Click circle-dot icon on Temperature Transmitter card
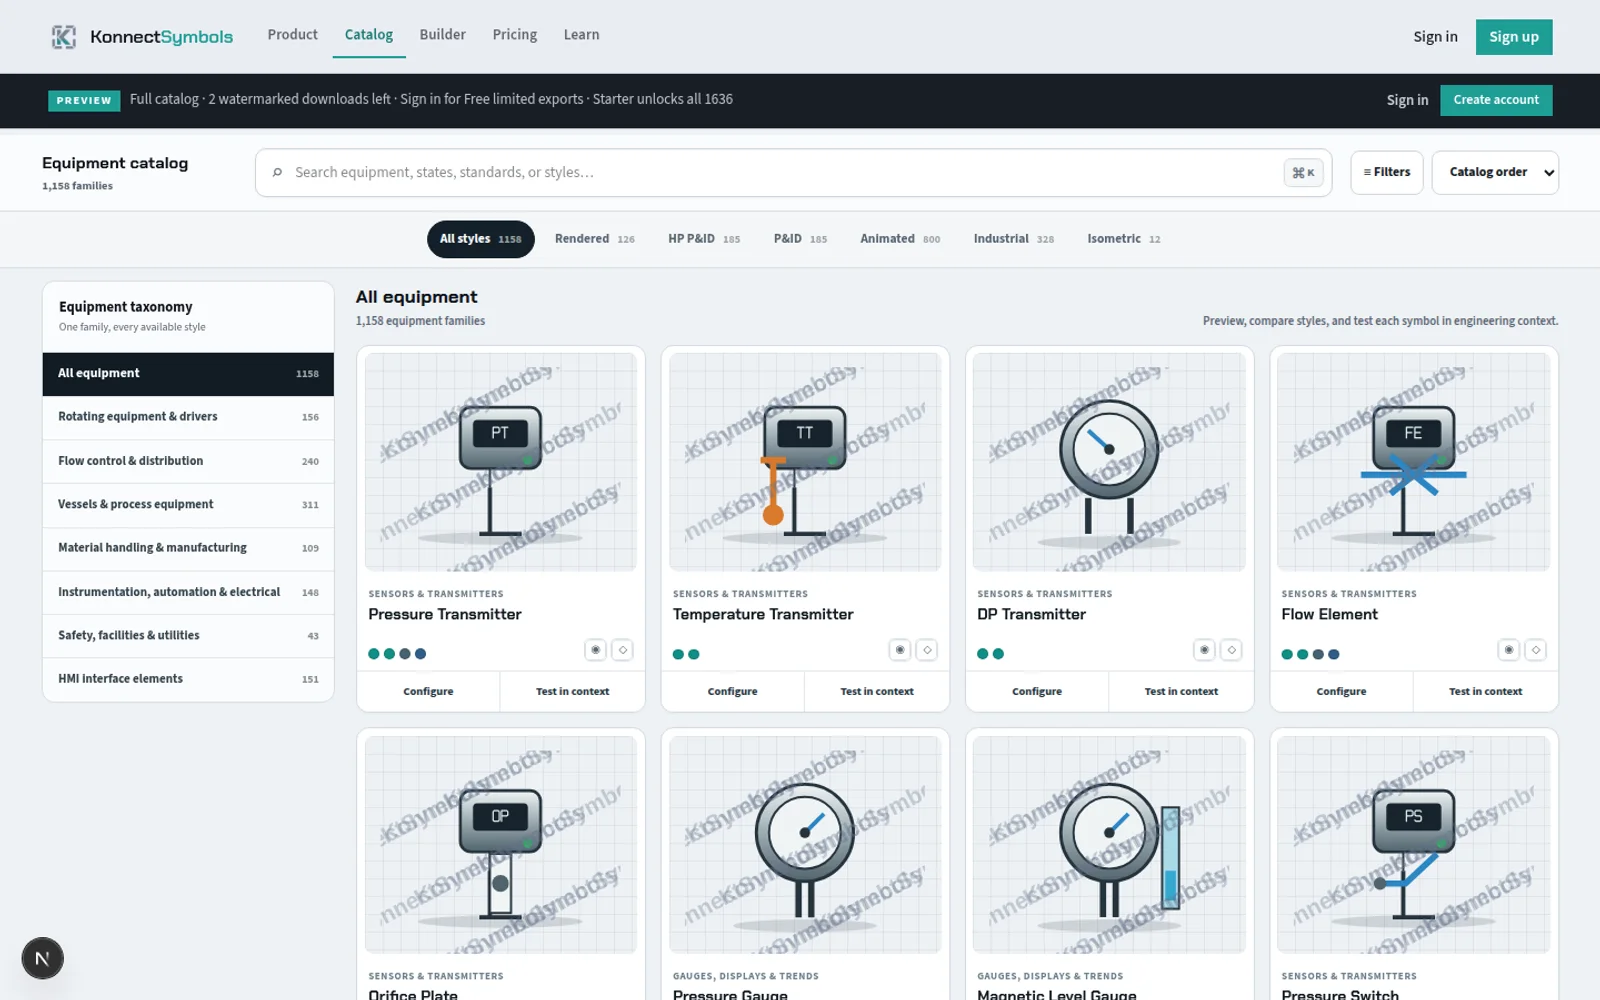Image resolution: width=1600 pixels, height=1000 pixels. (x=900, y=650)
